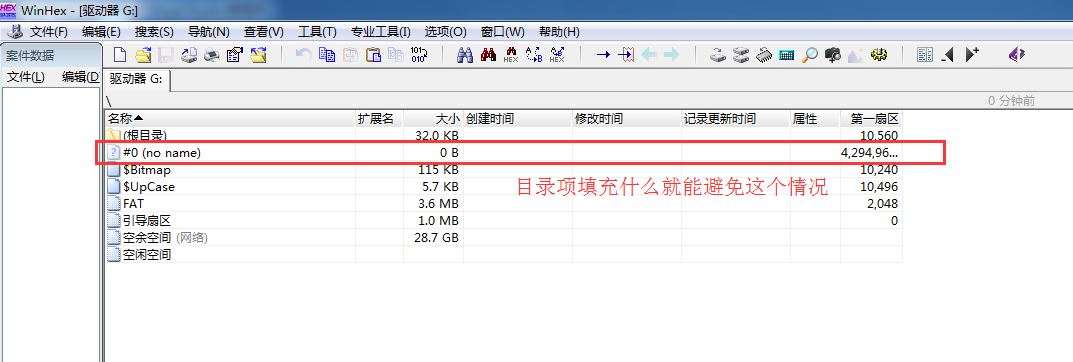This screenshot has height=362, width=1073.
Task: Click the Undo arrow icon
Action: point(304,55)
